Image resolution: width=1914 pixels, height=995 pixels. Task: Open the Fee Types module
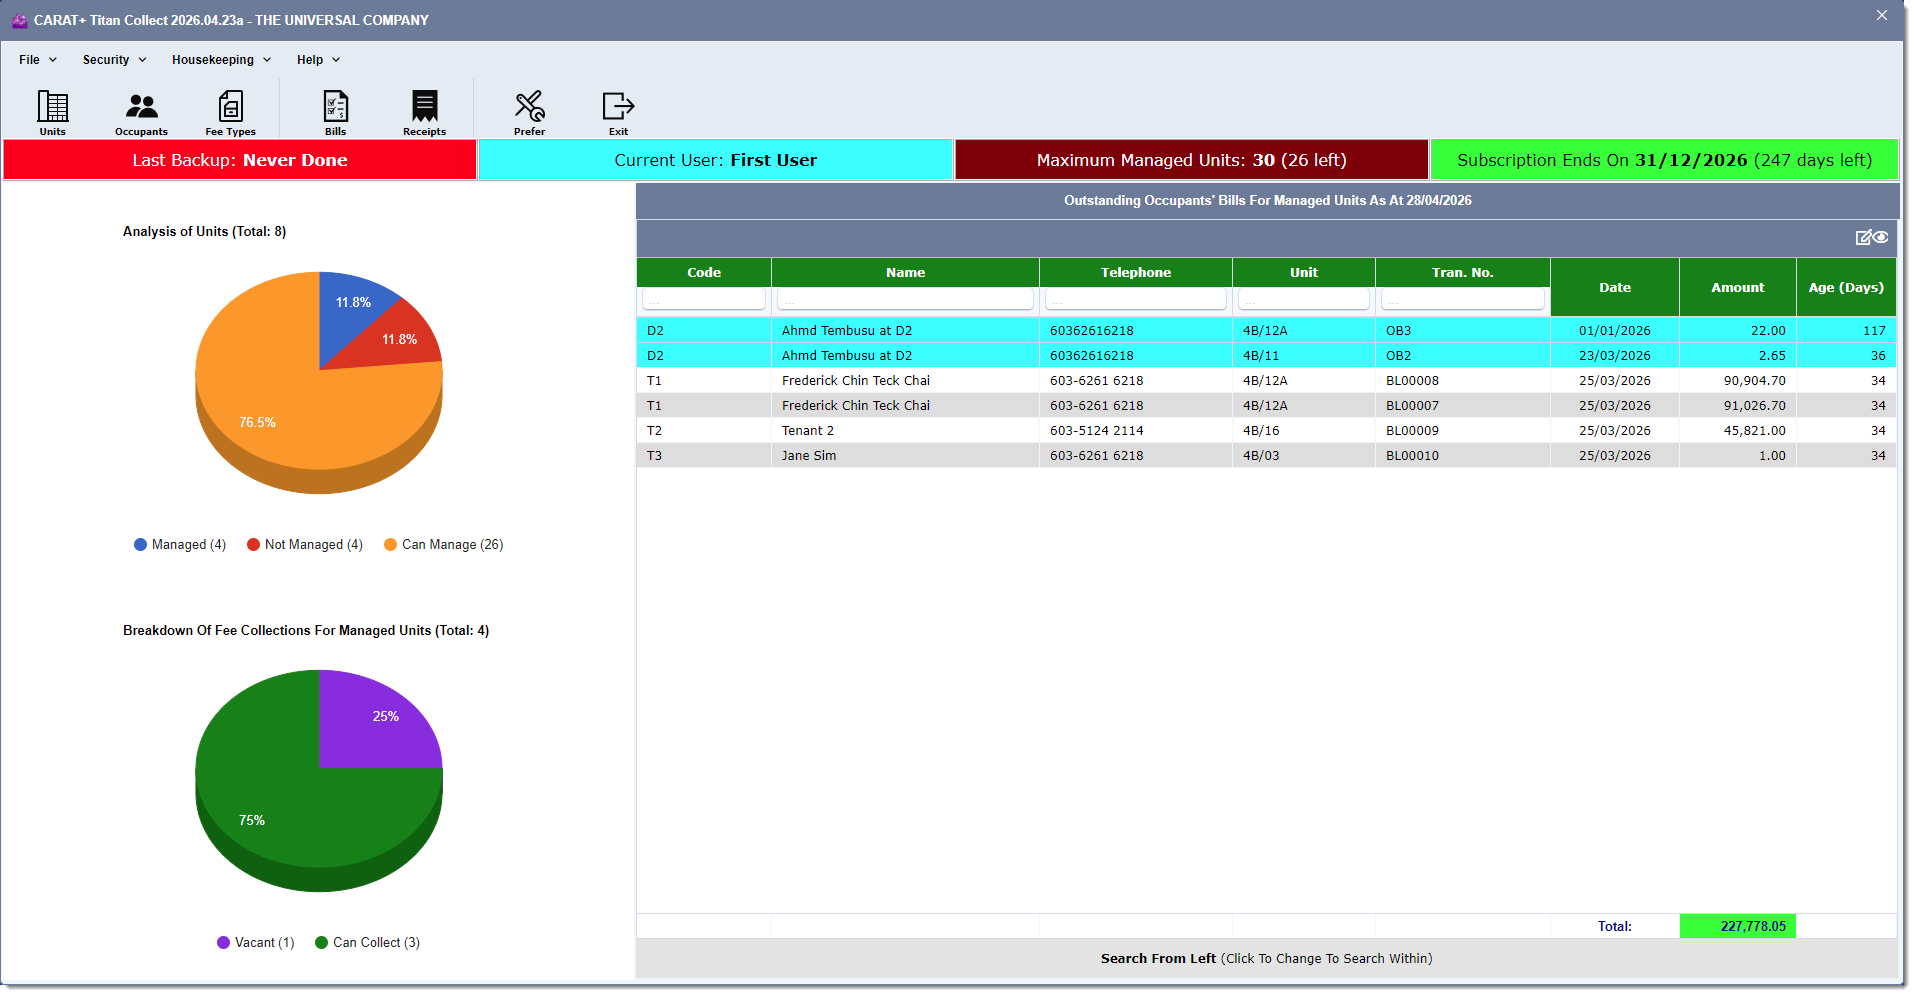(230, 112)
